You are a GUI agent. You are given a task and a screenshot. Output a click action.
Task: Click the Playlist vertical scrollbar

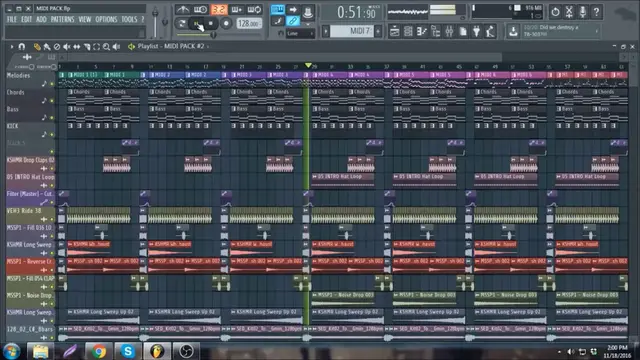(633, 200)
